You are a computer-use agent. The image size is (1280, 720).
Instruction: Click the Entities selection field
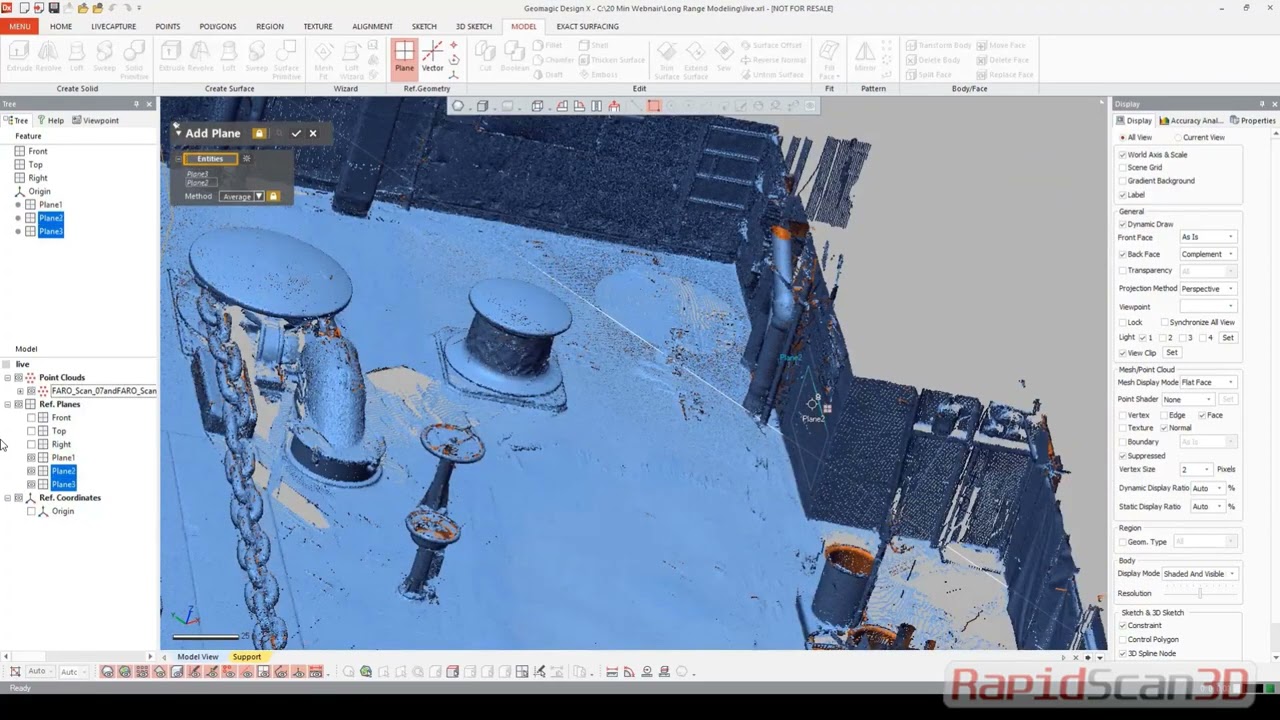point(210,159)
